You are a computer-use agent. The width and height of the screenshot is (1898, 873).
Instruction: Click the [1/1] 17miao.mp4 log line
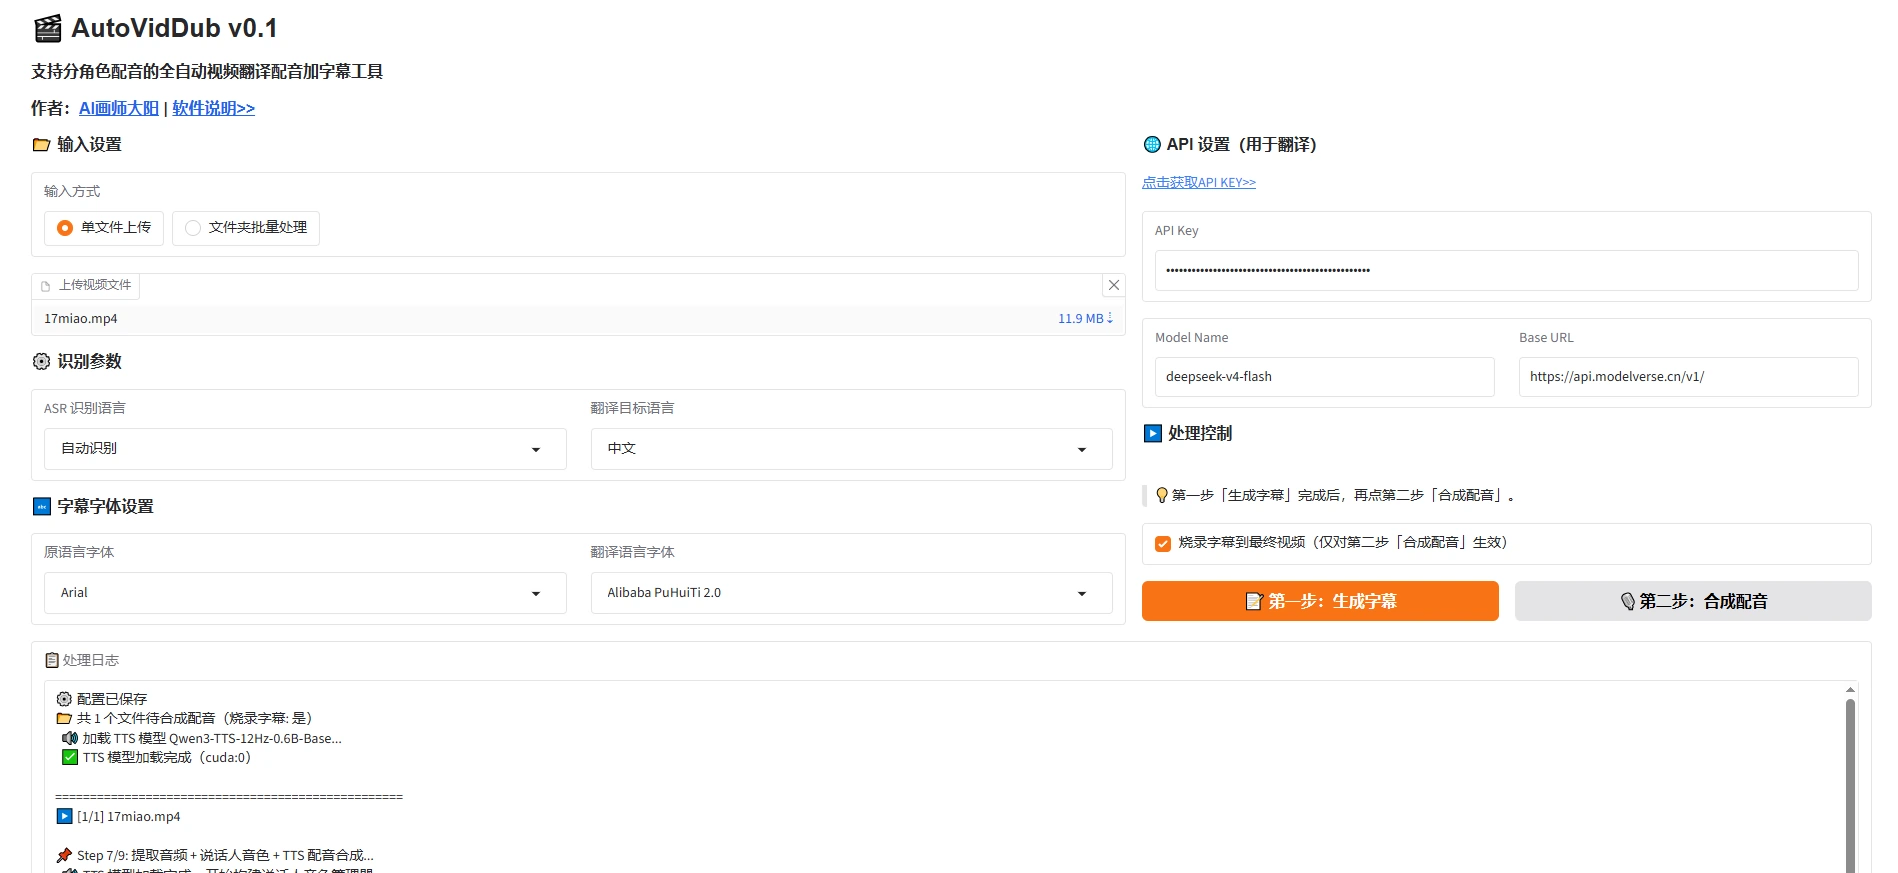point(129,816)
